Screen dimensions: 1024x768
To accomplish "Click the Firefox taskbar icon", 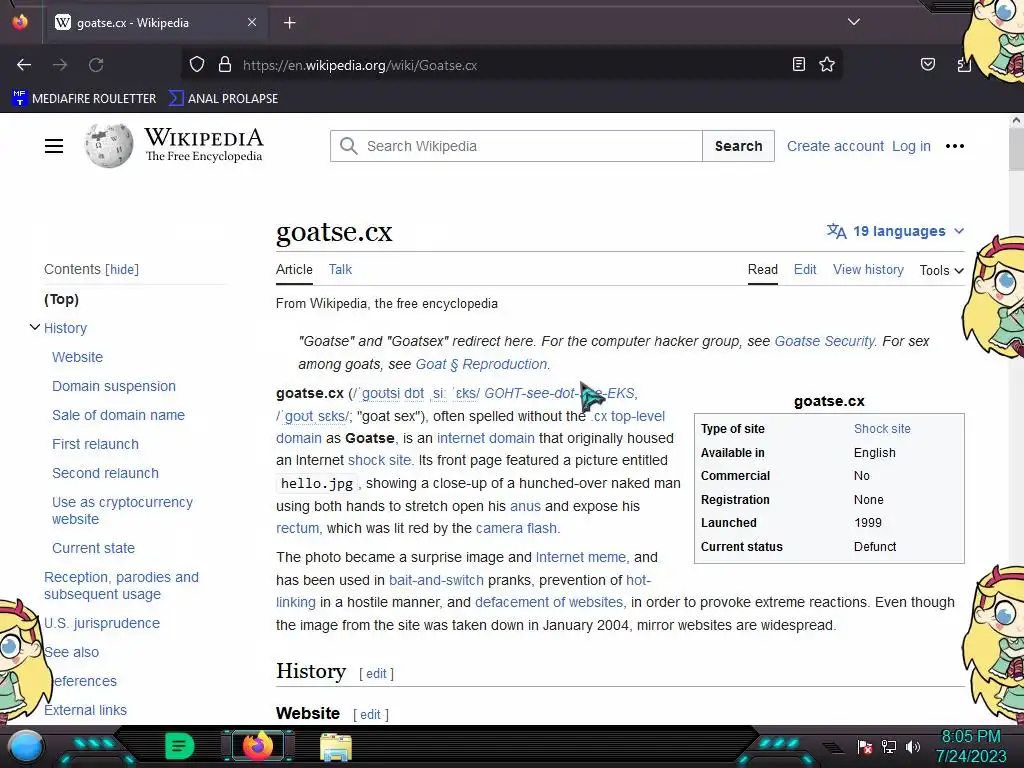I will [x=257, y=746].
